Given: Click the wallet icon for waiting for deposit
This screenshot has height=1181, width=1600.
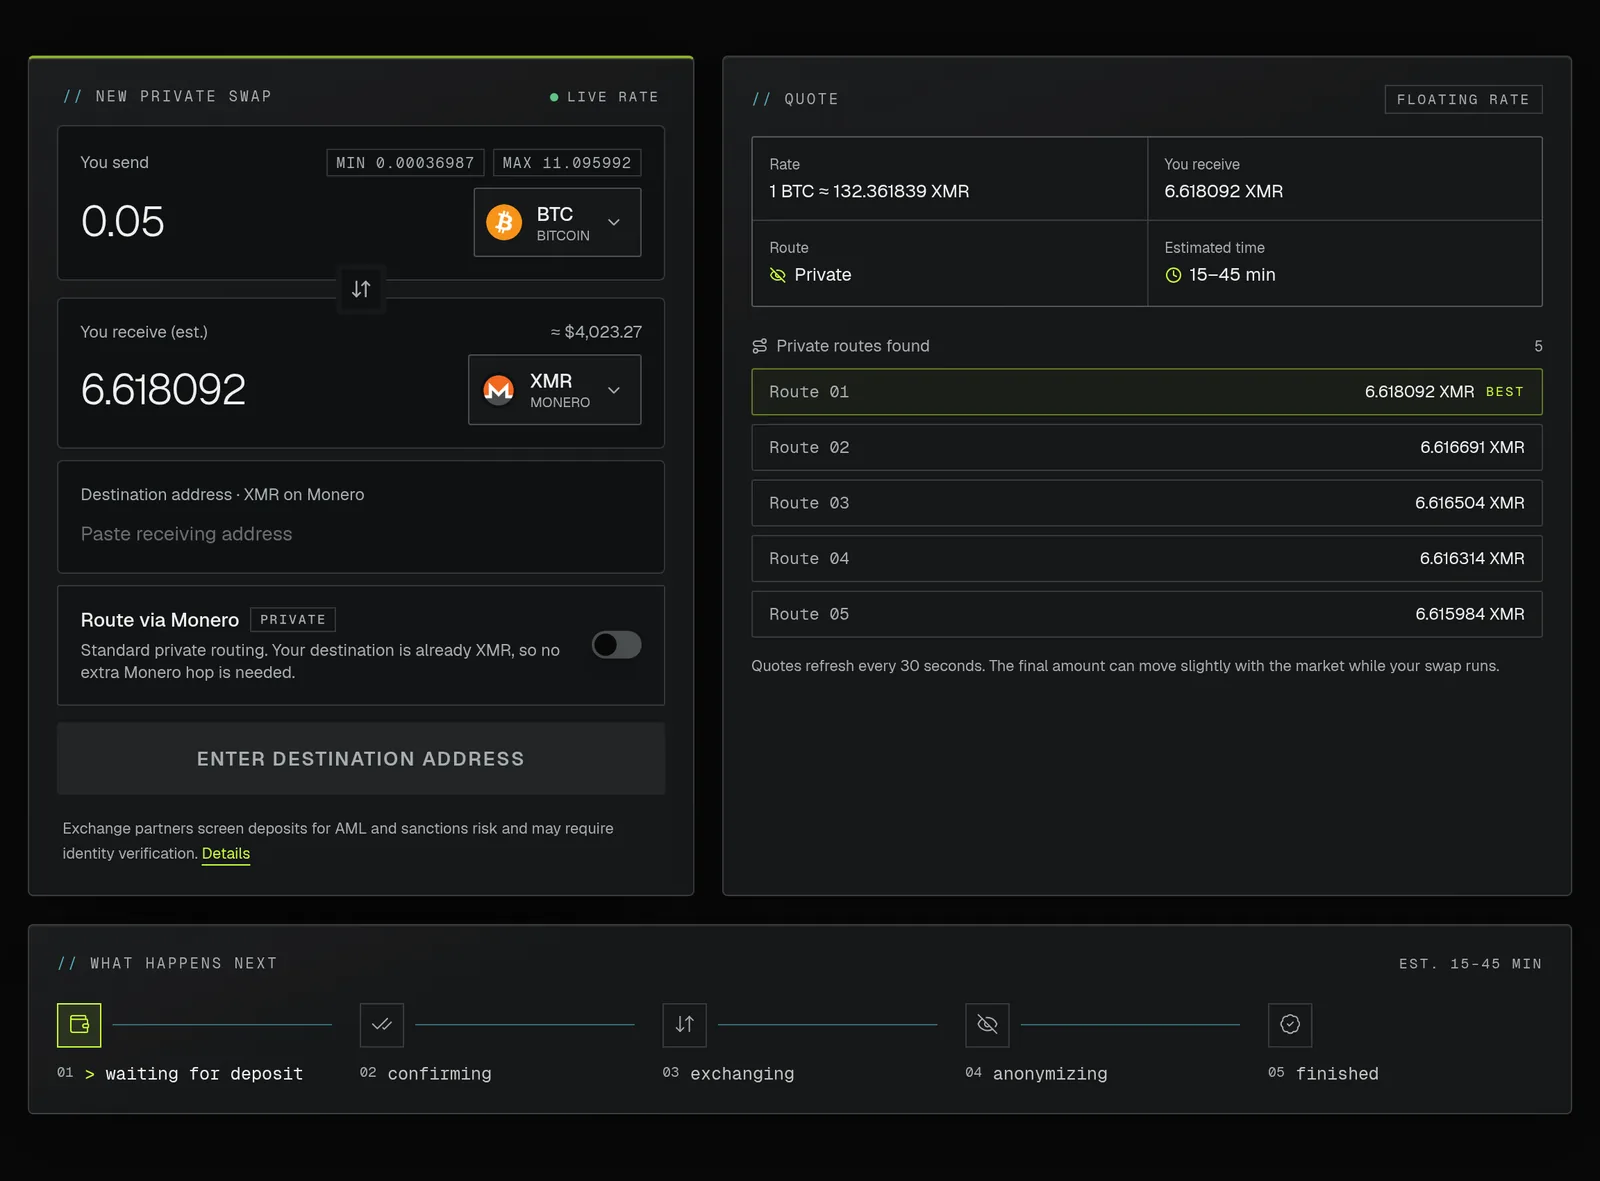Looking at the screenshot, I should pos(79,1024).
